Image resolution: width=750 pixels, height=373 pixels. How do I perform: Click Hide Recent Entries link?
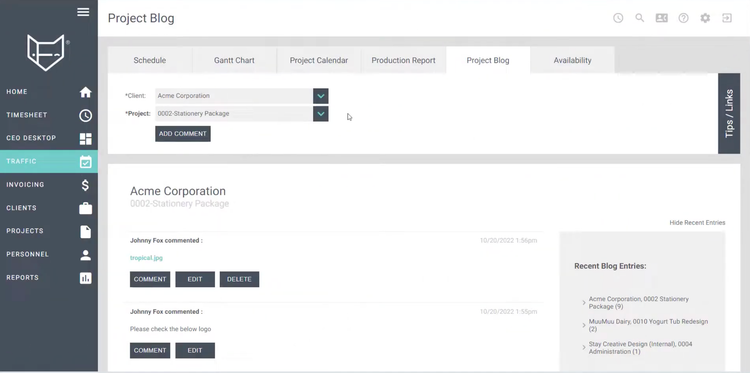tap(697, 223)
